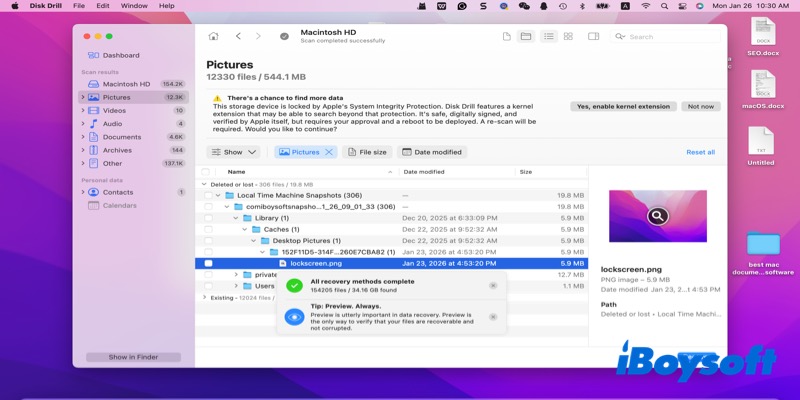Open the Show dropdown filter
This screenshot has width=800, height=400.
pos(233,152)
